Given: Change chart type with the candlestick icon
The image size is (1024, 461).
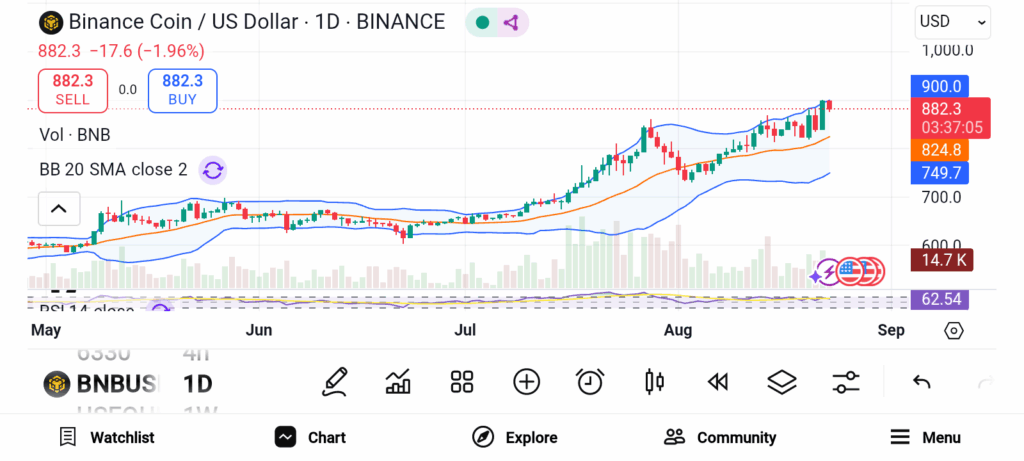Looking at the screenshot, I should click(655, 382).
